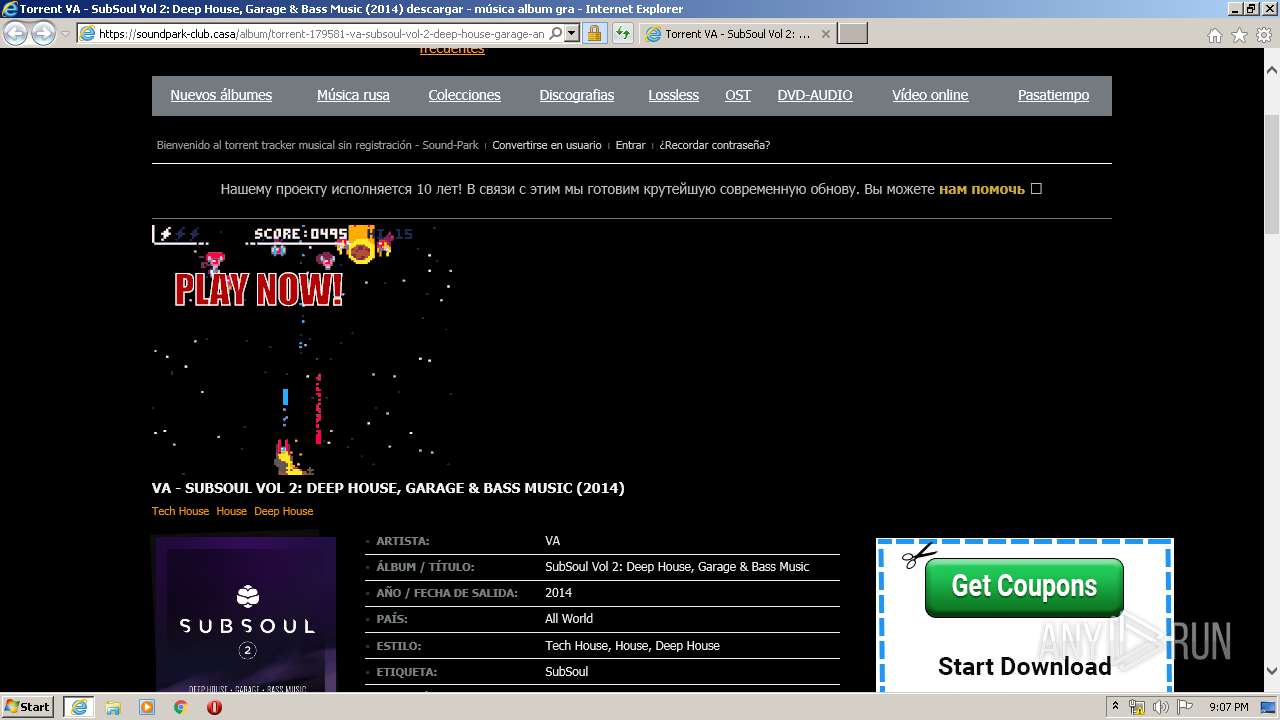Click the Entrar login link
Viewport: 1280px width, 720px height.
click(x=630, y=145)
